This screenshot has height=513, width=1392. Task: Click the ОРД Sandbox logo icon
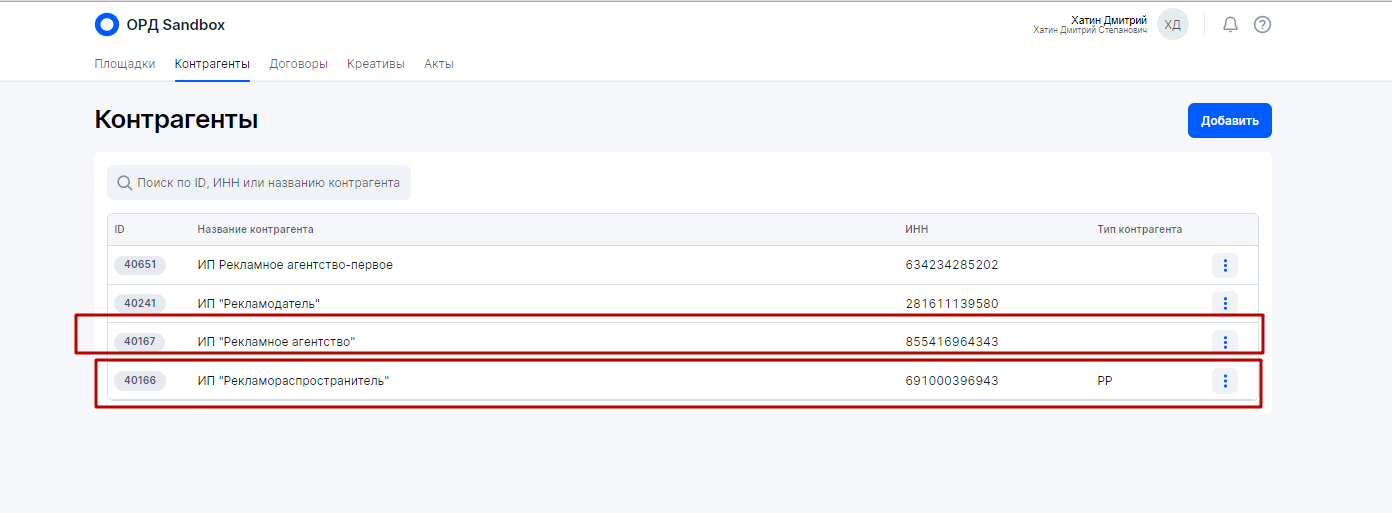point(106,25)
